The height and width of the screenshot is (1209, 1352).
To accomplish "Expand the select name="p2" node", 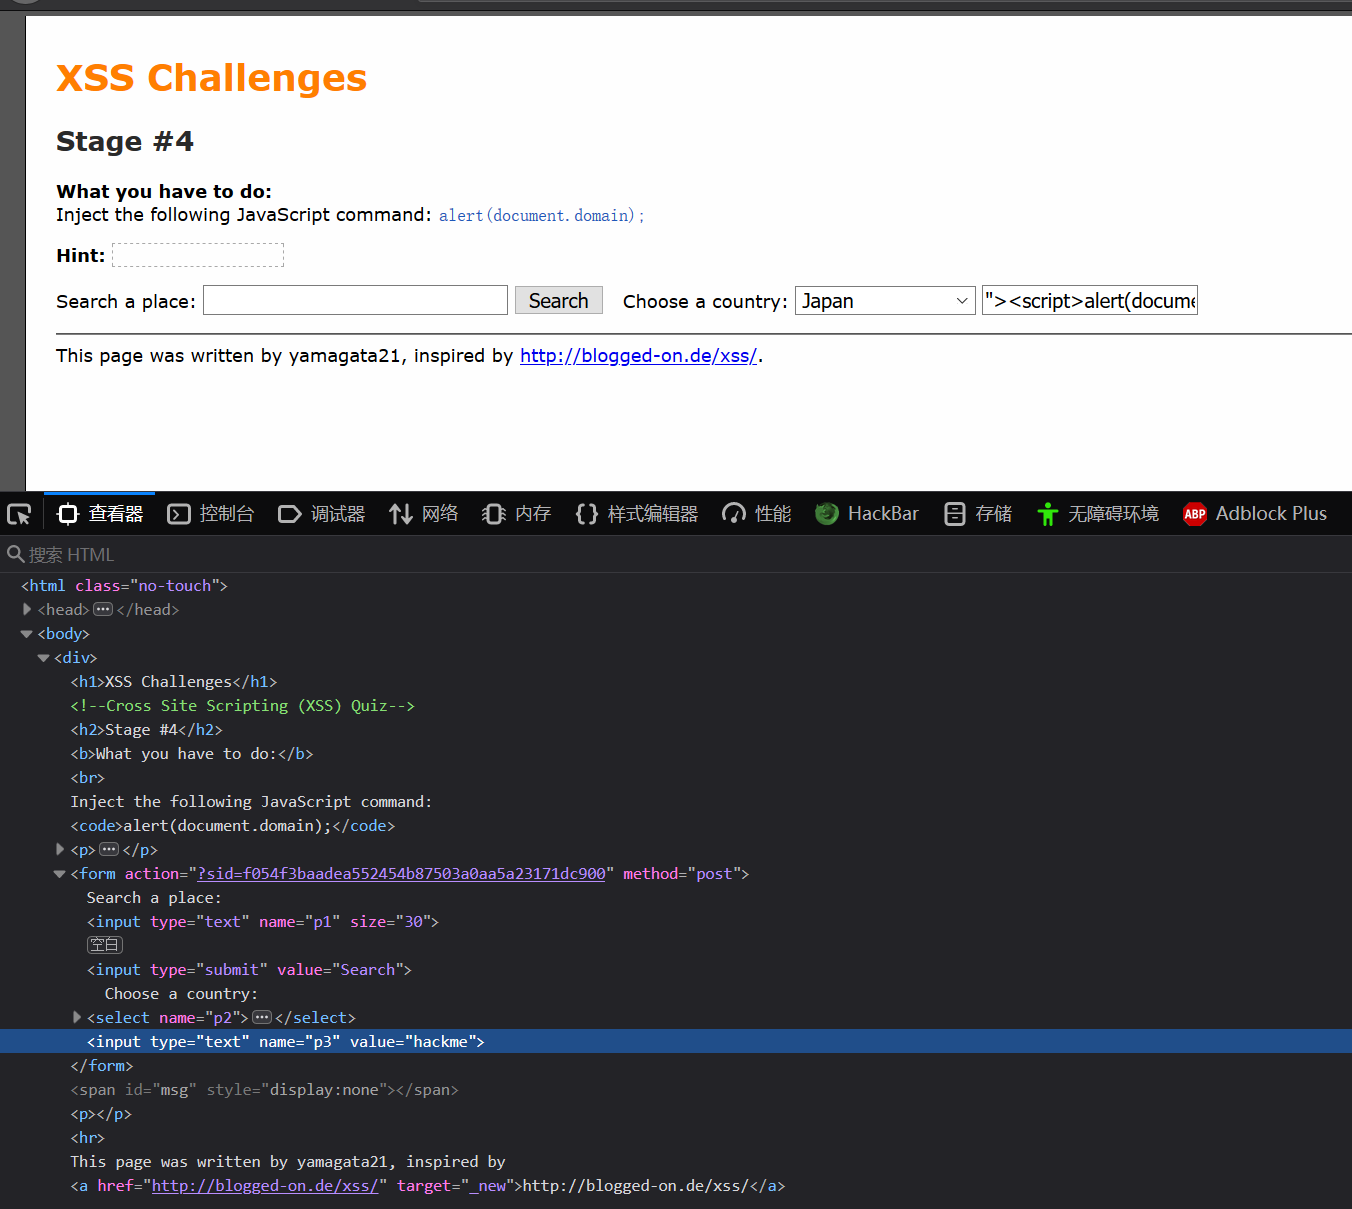I will [77, 1017].
